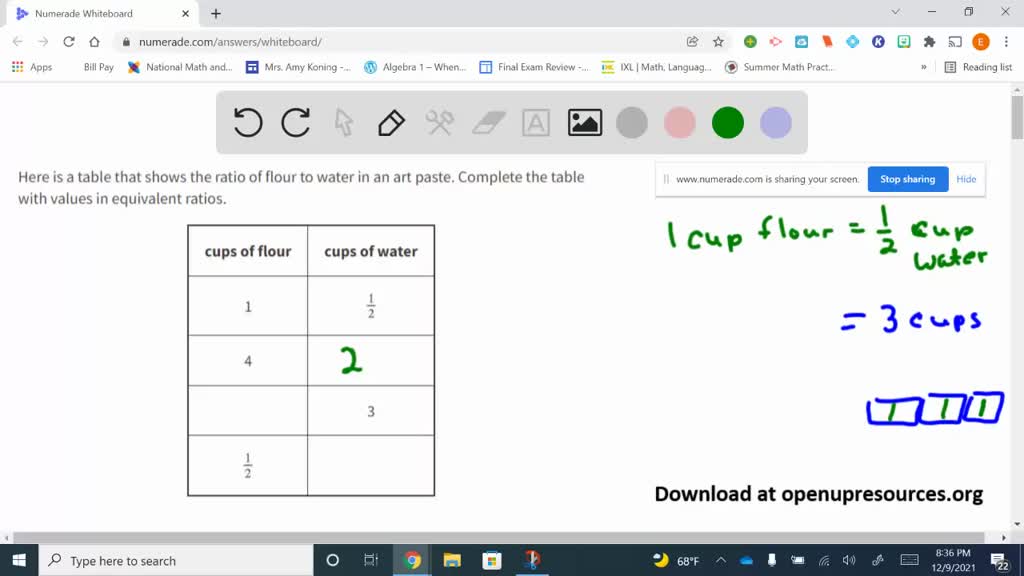Open the National Math and... bookmark

[180, 67]
